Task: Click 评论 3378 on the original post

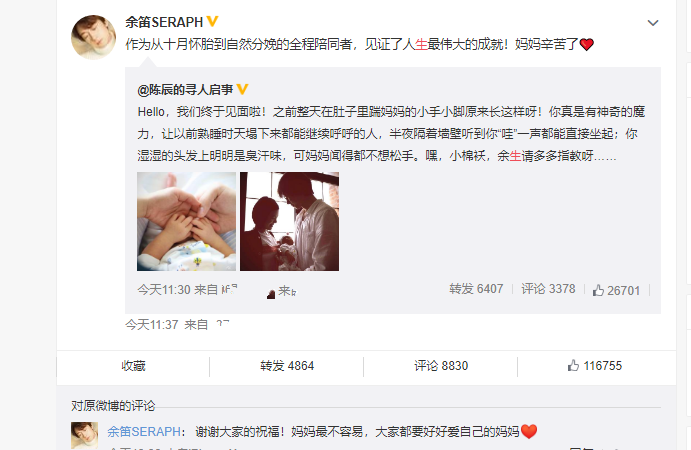Action: click(548, 289)
